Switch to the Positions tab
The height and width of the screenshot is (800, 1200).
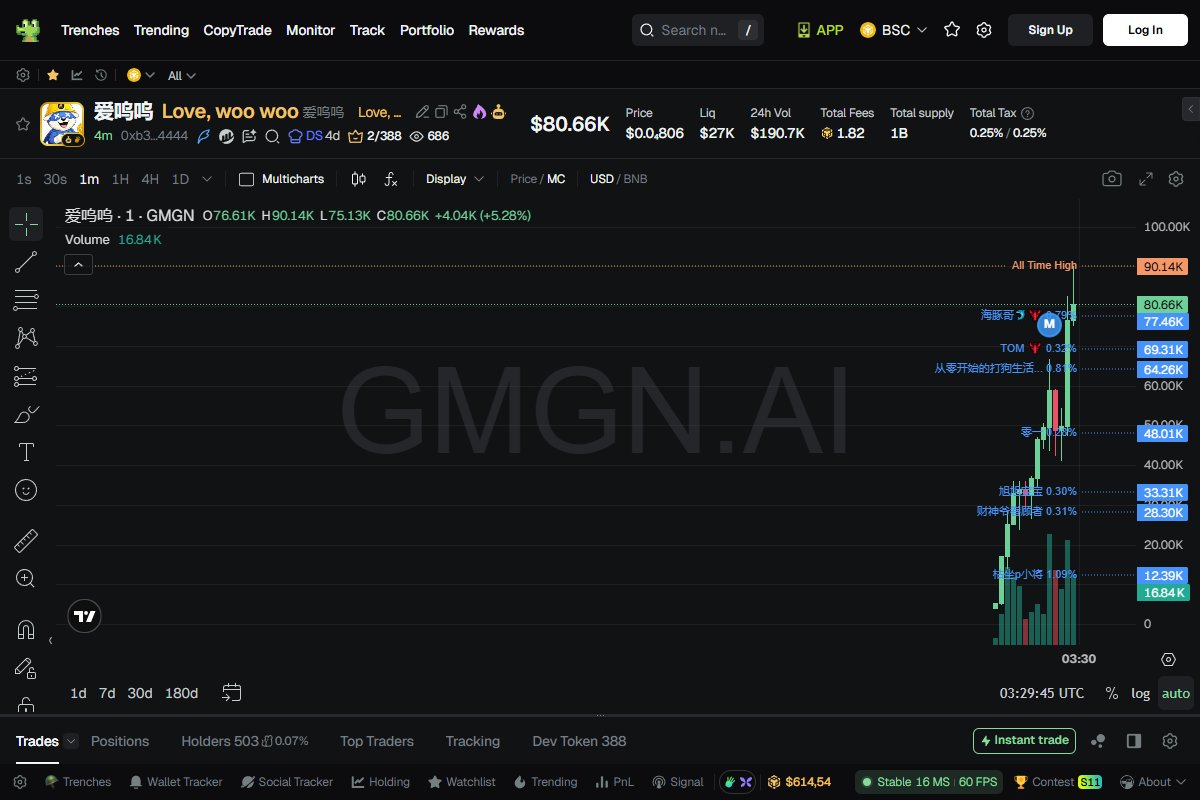tap(120, 741)
